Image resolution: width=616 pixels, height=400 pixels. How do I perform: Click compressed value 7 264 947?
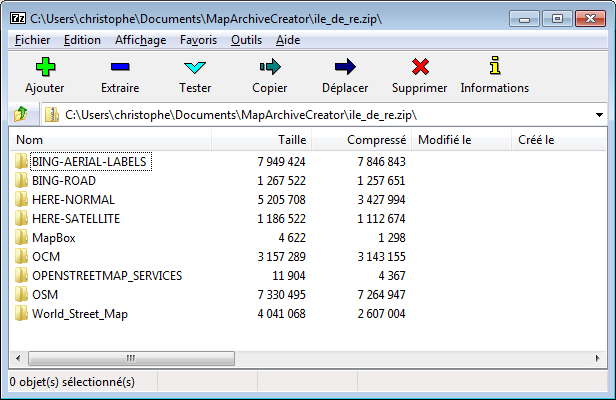coord(381,295)
